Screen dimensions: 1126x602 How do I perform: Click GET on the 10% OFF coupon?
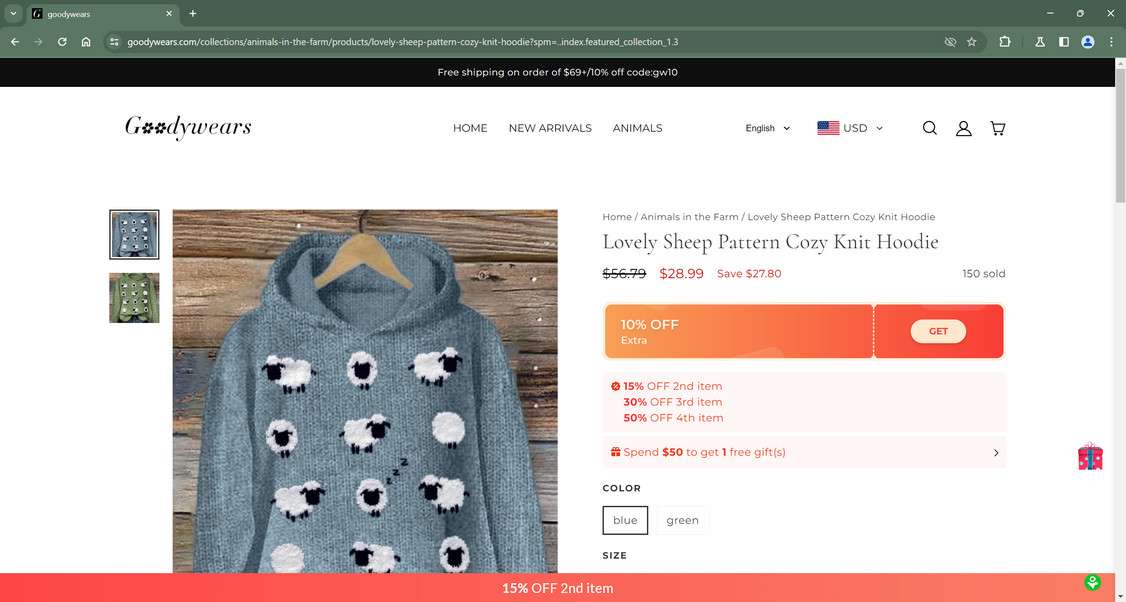pyautogui.click(x=938, y=331)
